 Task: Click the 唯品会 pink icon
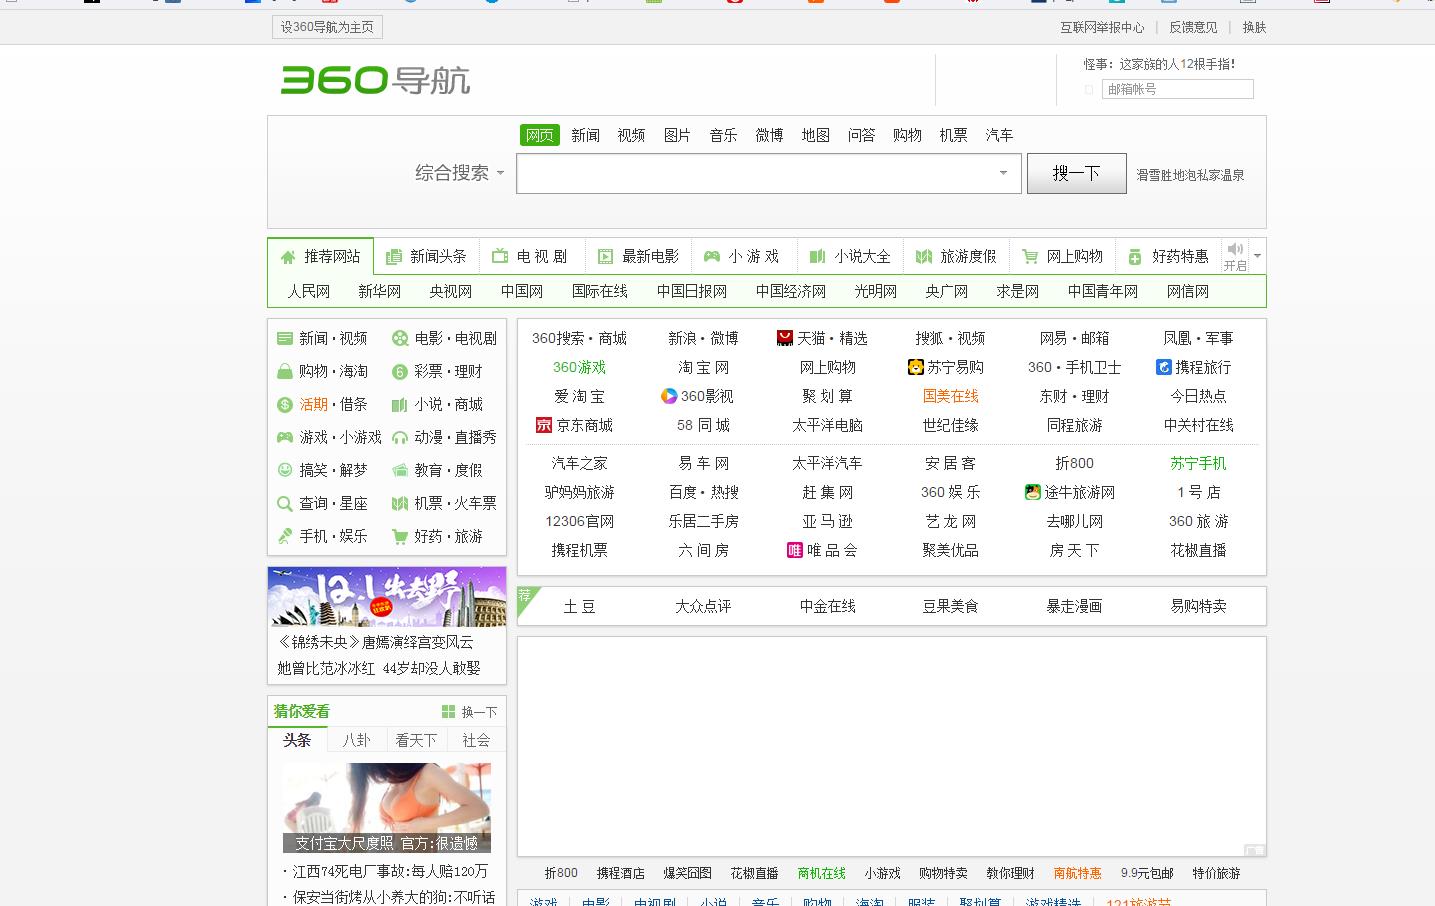794,550
